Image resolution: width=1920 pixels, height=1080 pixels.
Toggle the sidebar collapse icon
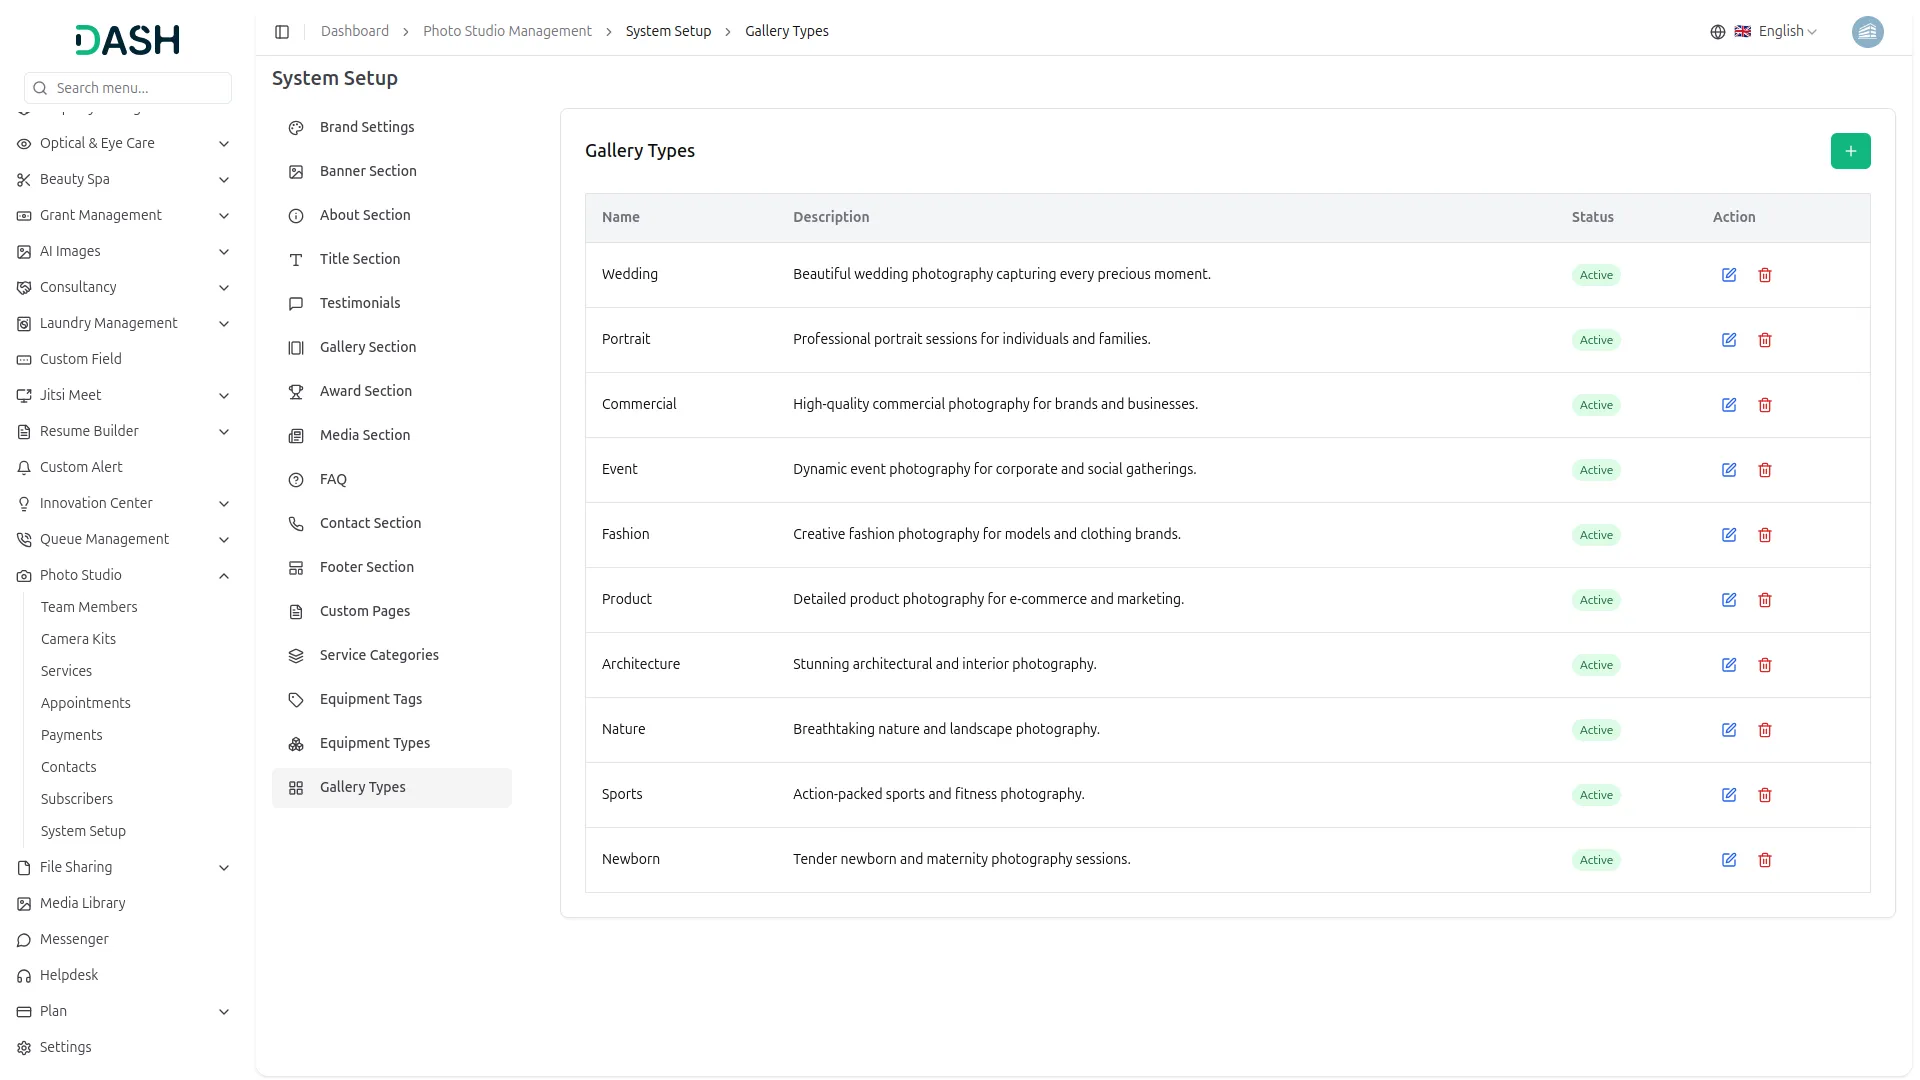[x=282, y=32]
